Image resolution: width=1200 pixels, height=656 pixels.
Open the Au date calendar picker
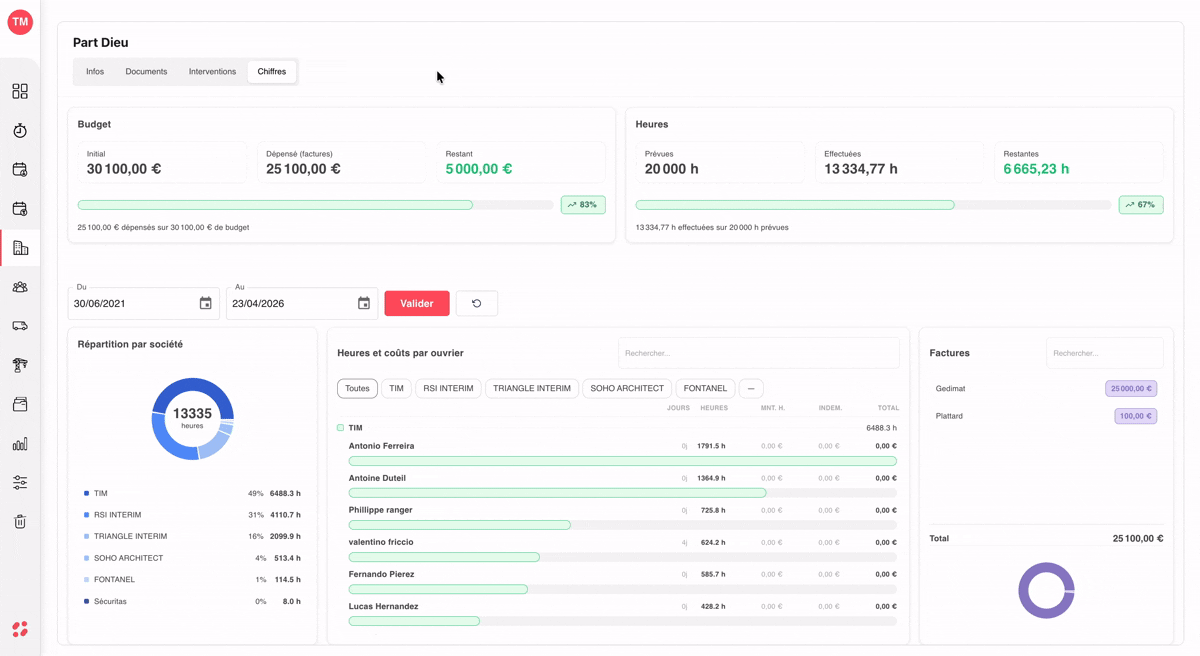pos(364,303)
